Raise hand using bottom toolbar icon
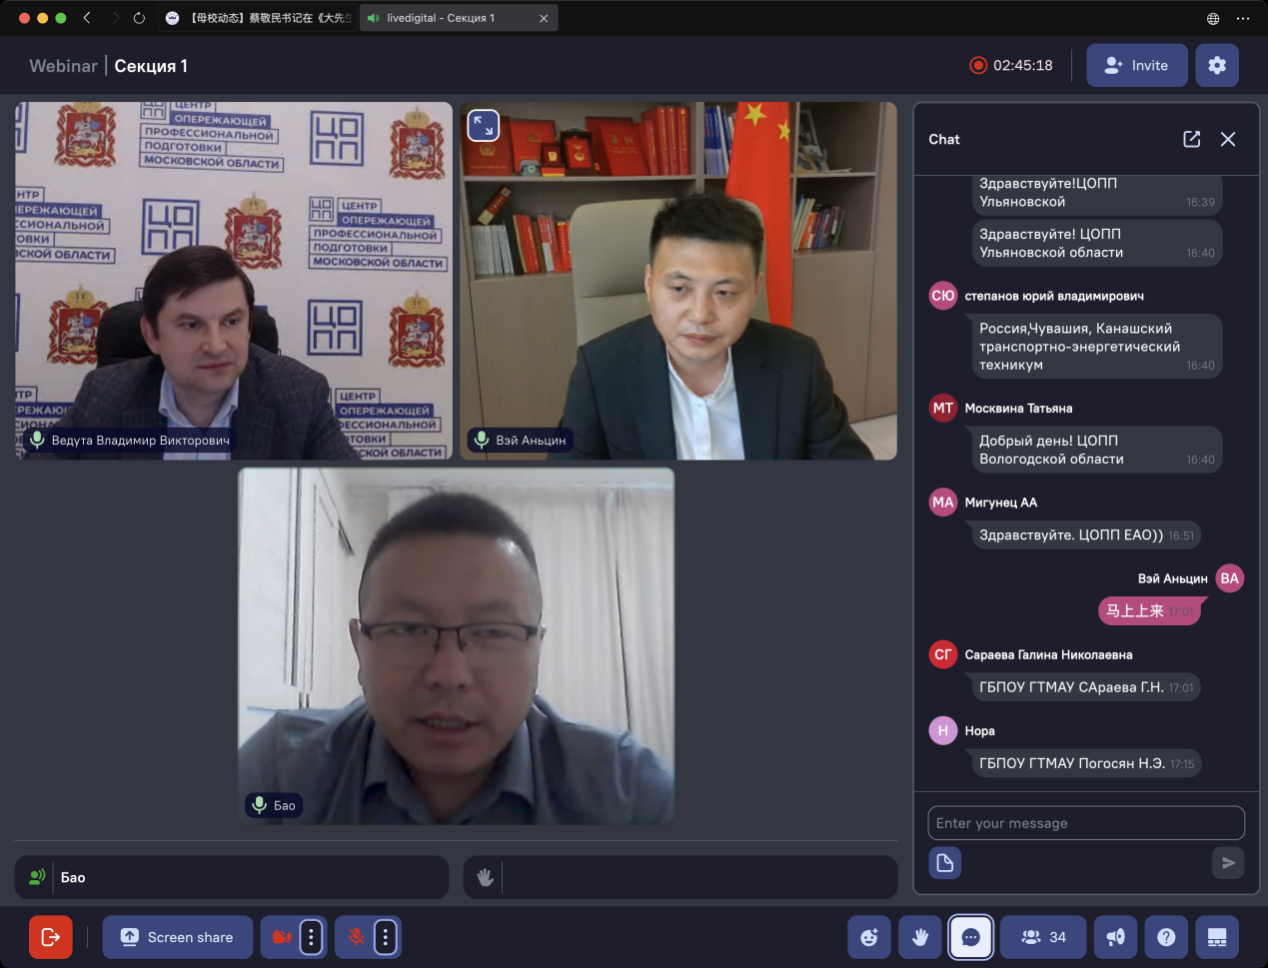This screenshot has width=1268, height=968. point(920,937)
